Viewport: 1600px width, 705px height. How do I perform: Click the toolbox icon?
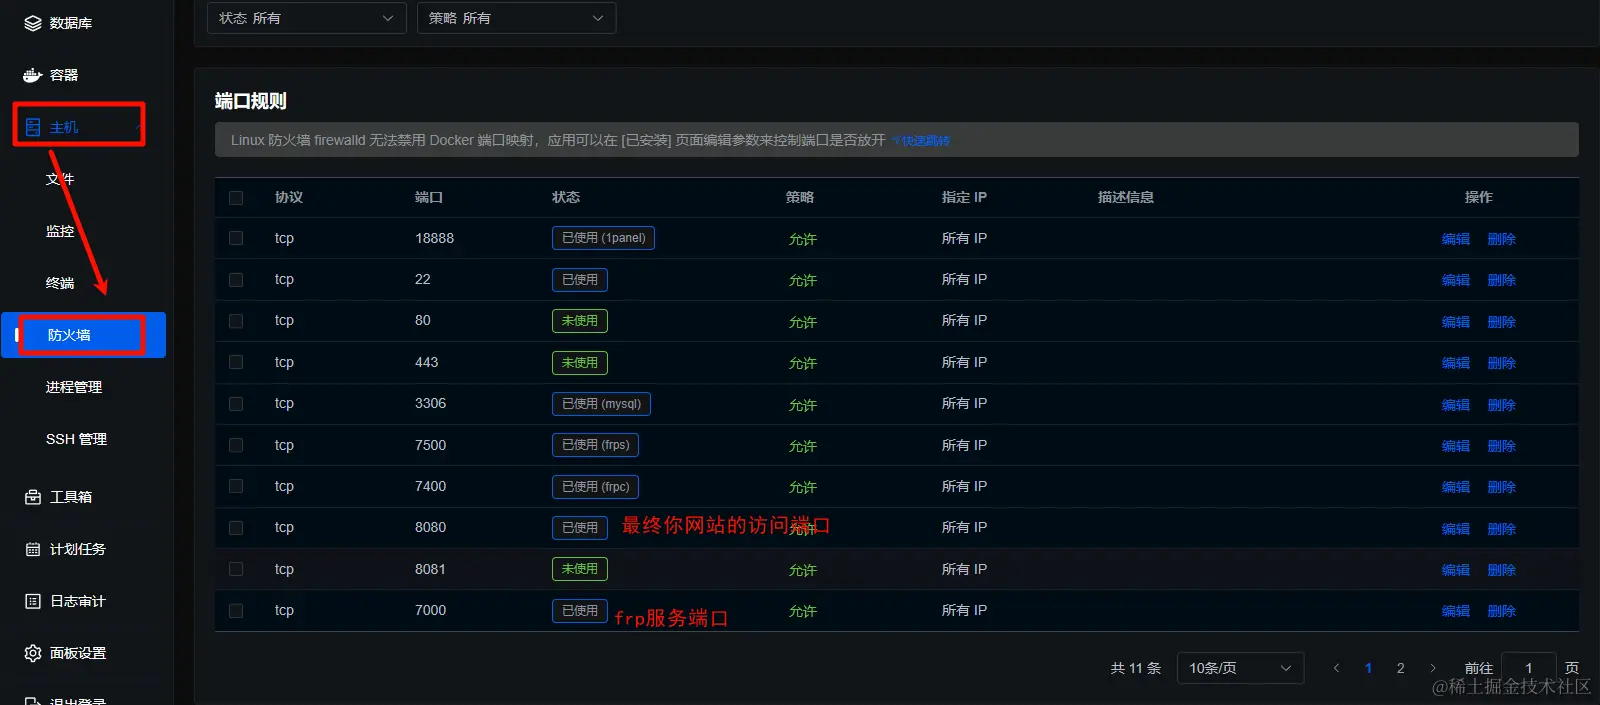point(33,497)
